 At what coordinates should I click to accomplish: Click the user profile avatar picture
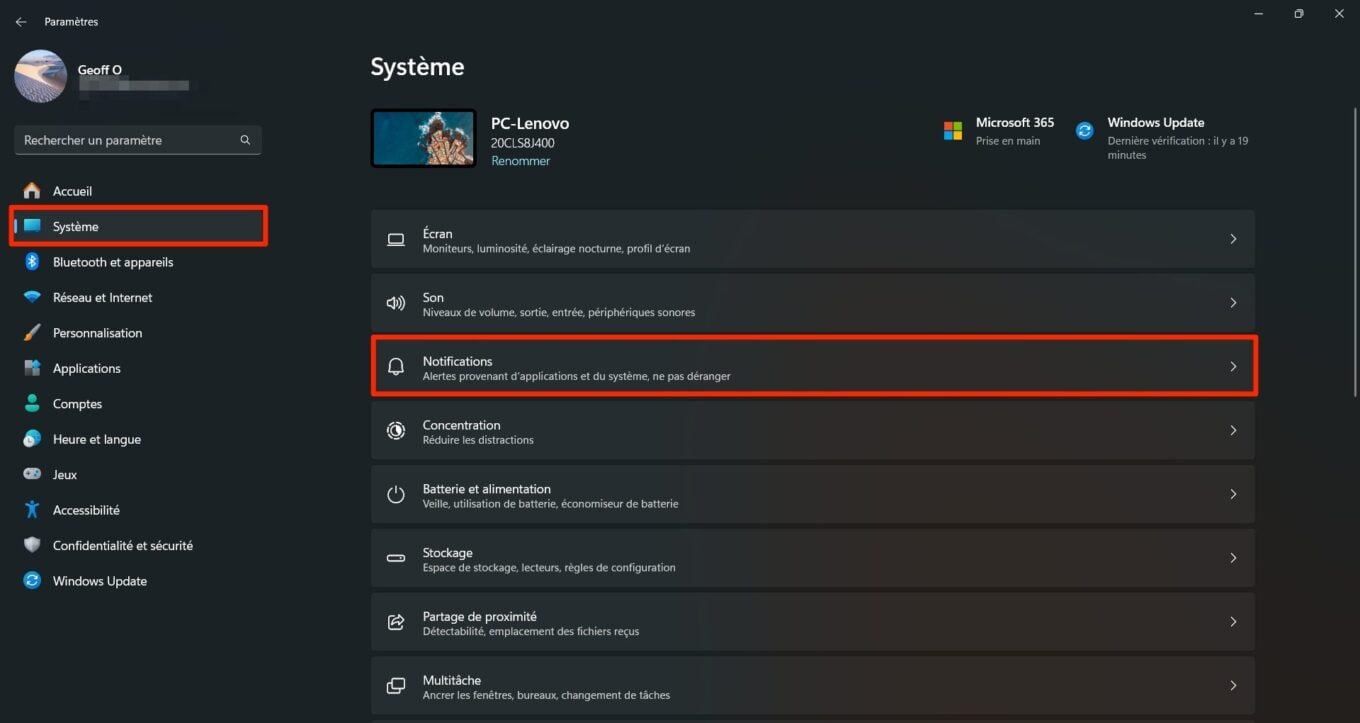coord(41,76)
